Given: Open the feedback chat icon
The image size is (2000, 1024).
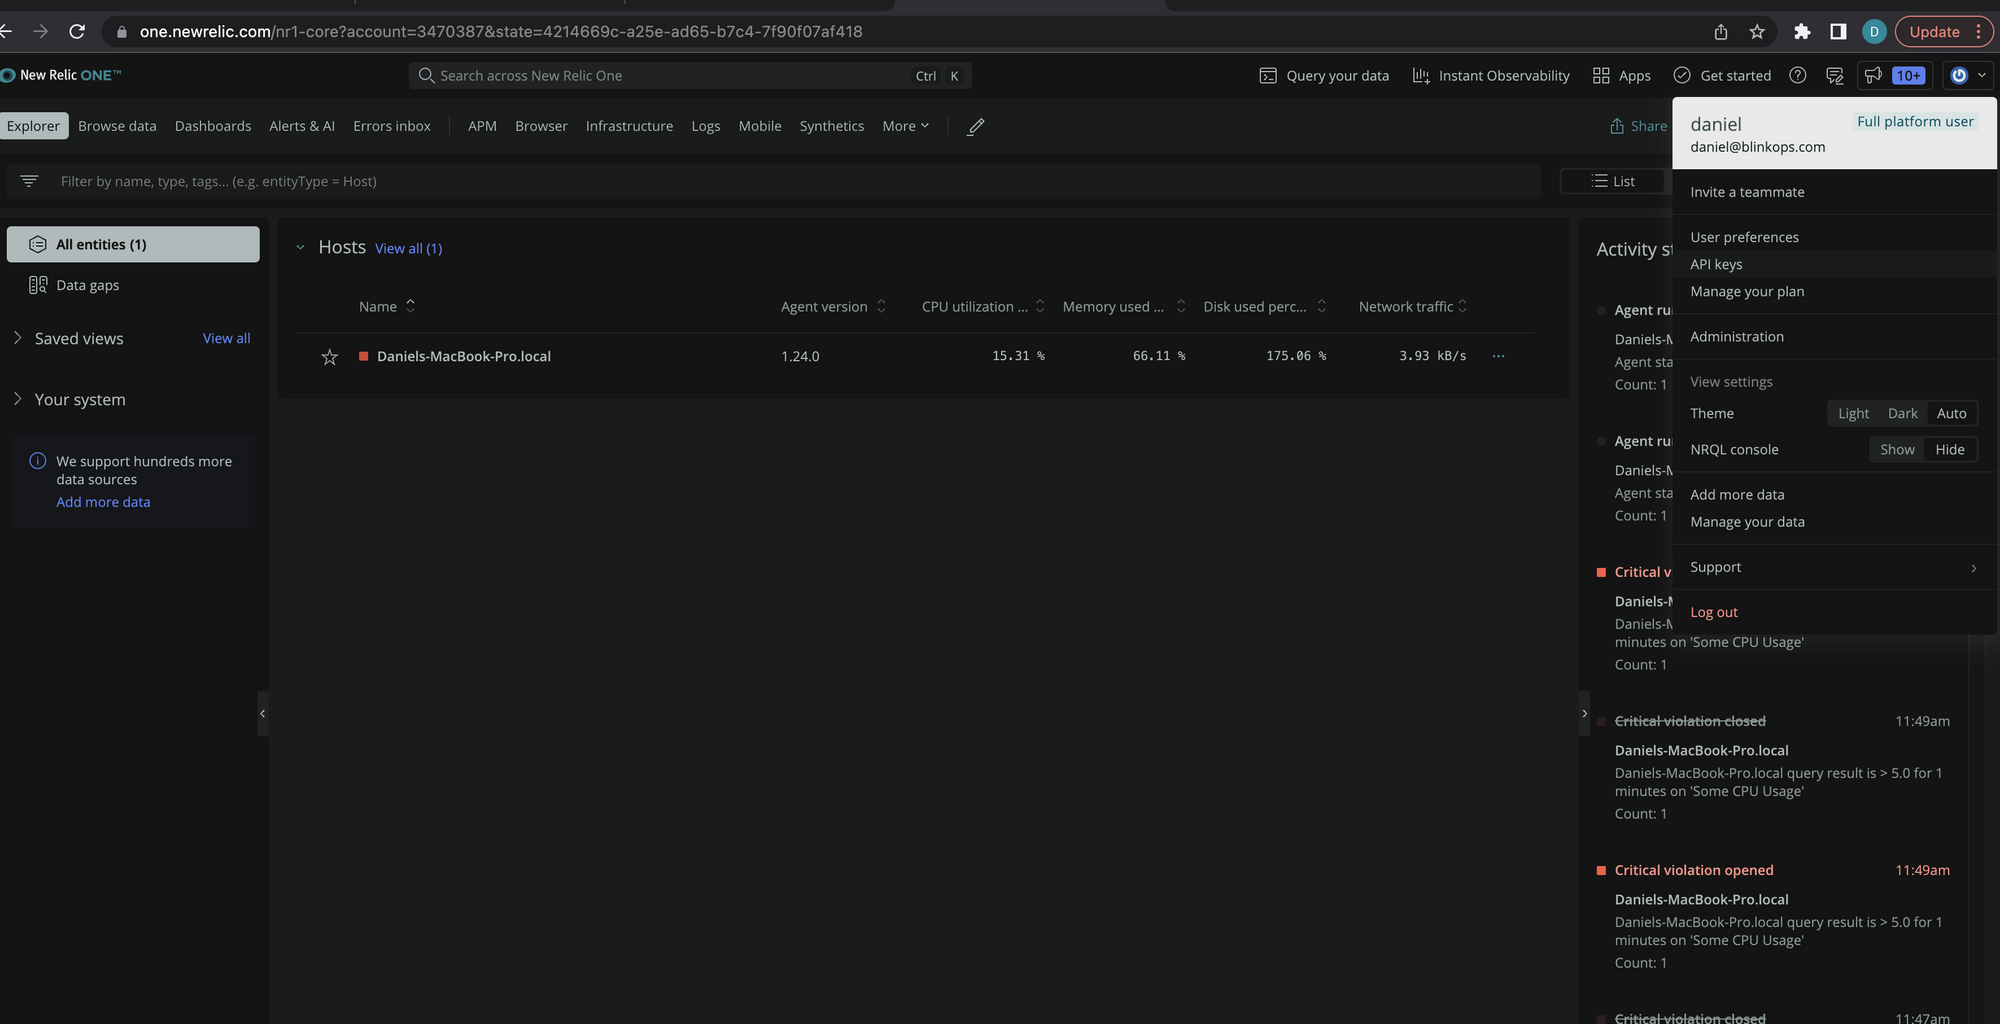Looking at the screenshot, I should click(x=1835, y=76).
